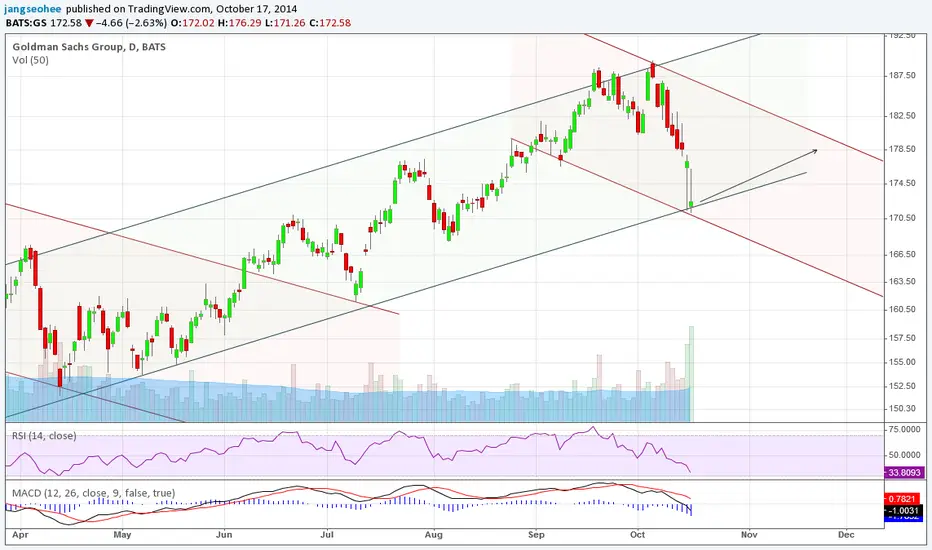Click the 170.50 price axis label

(902, 218)
